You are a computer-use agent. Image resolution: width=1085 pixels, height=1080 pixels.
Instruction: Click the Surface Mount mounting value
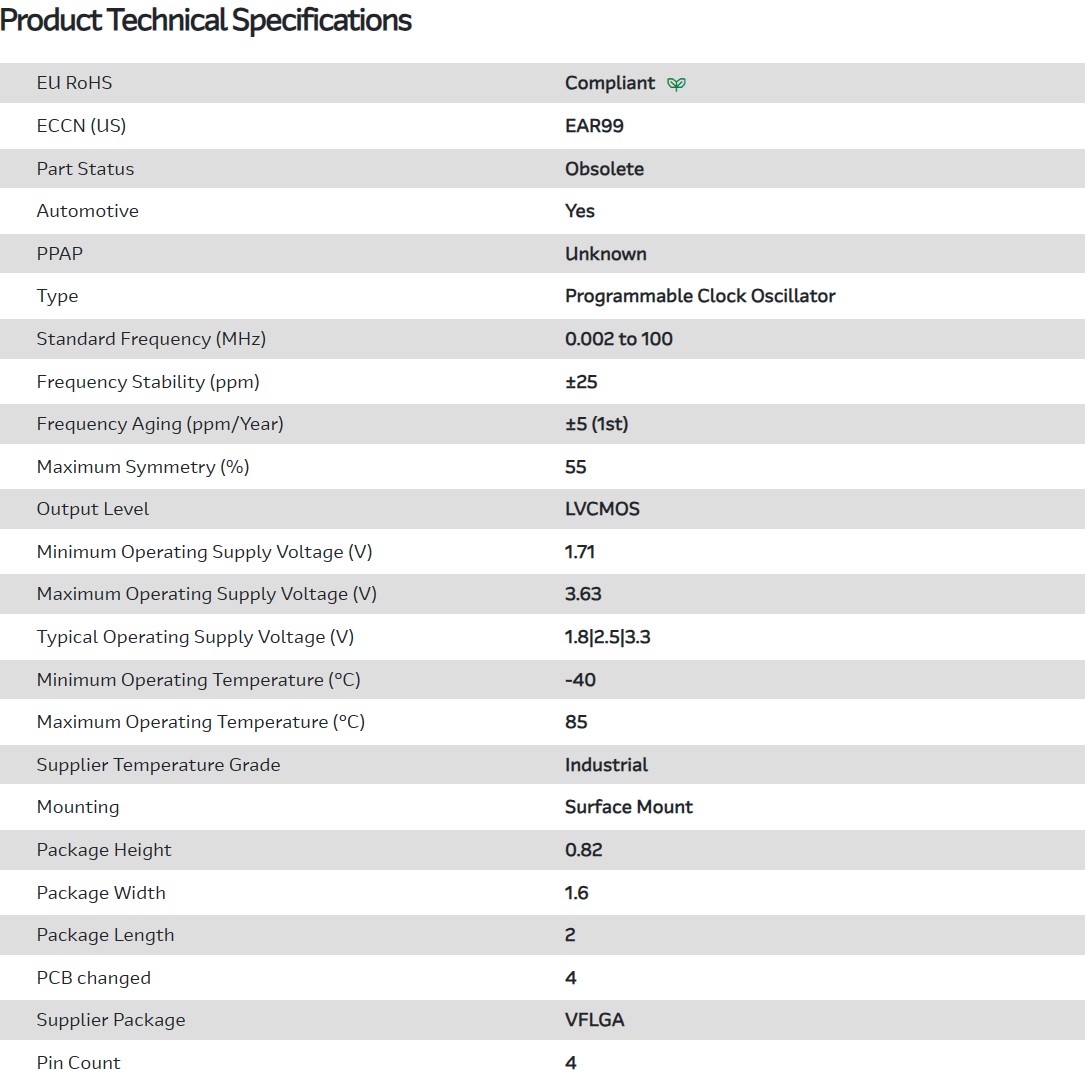628,807
